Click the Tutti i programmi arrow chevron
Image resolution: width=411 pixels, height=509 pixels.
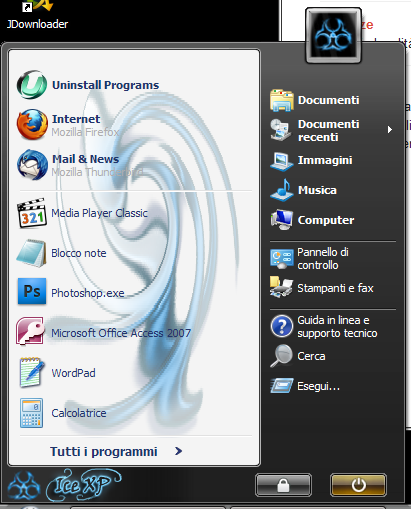179,451
